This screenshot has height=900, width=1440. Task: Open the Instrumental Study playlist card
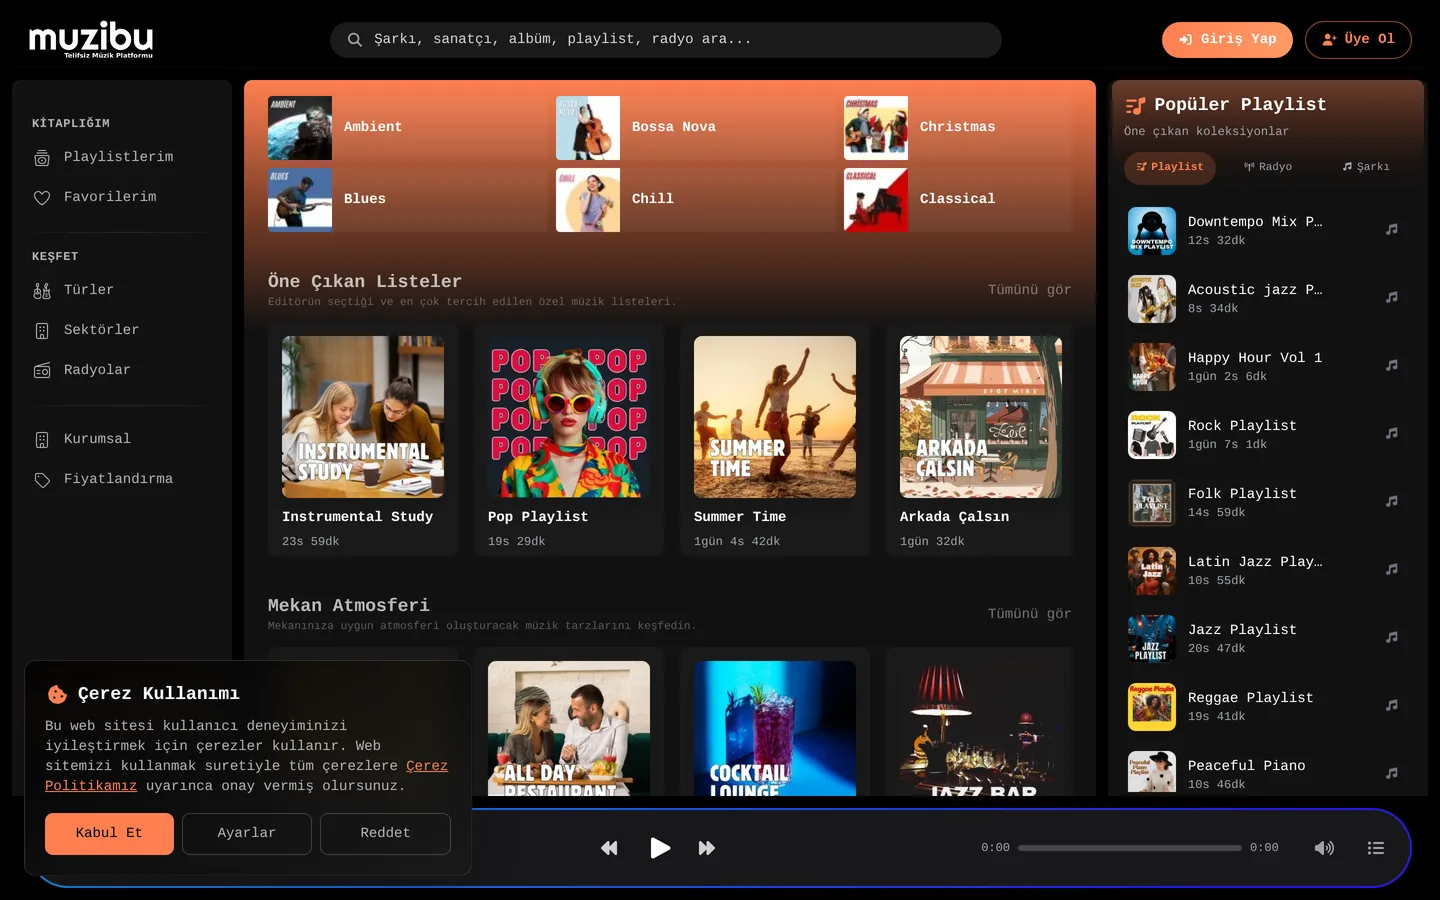pyautogui.click(x=363, y=440)
